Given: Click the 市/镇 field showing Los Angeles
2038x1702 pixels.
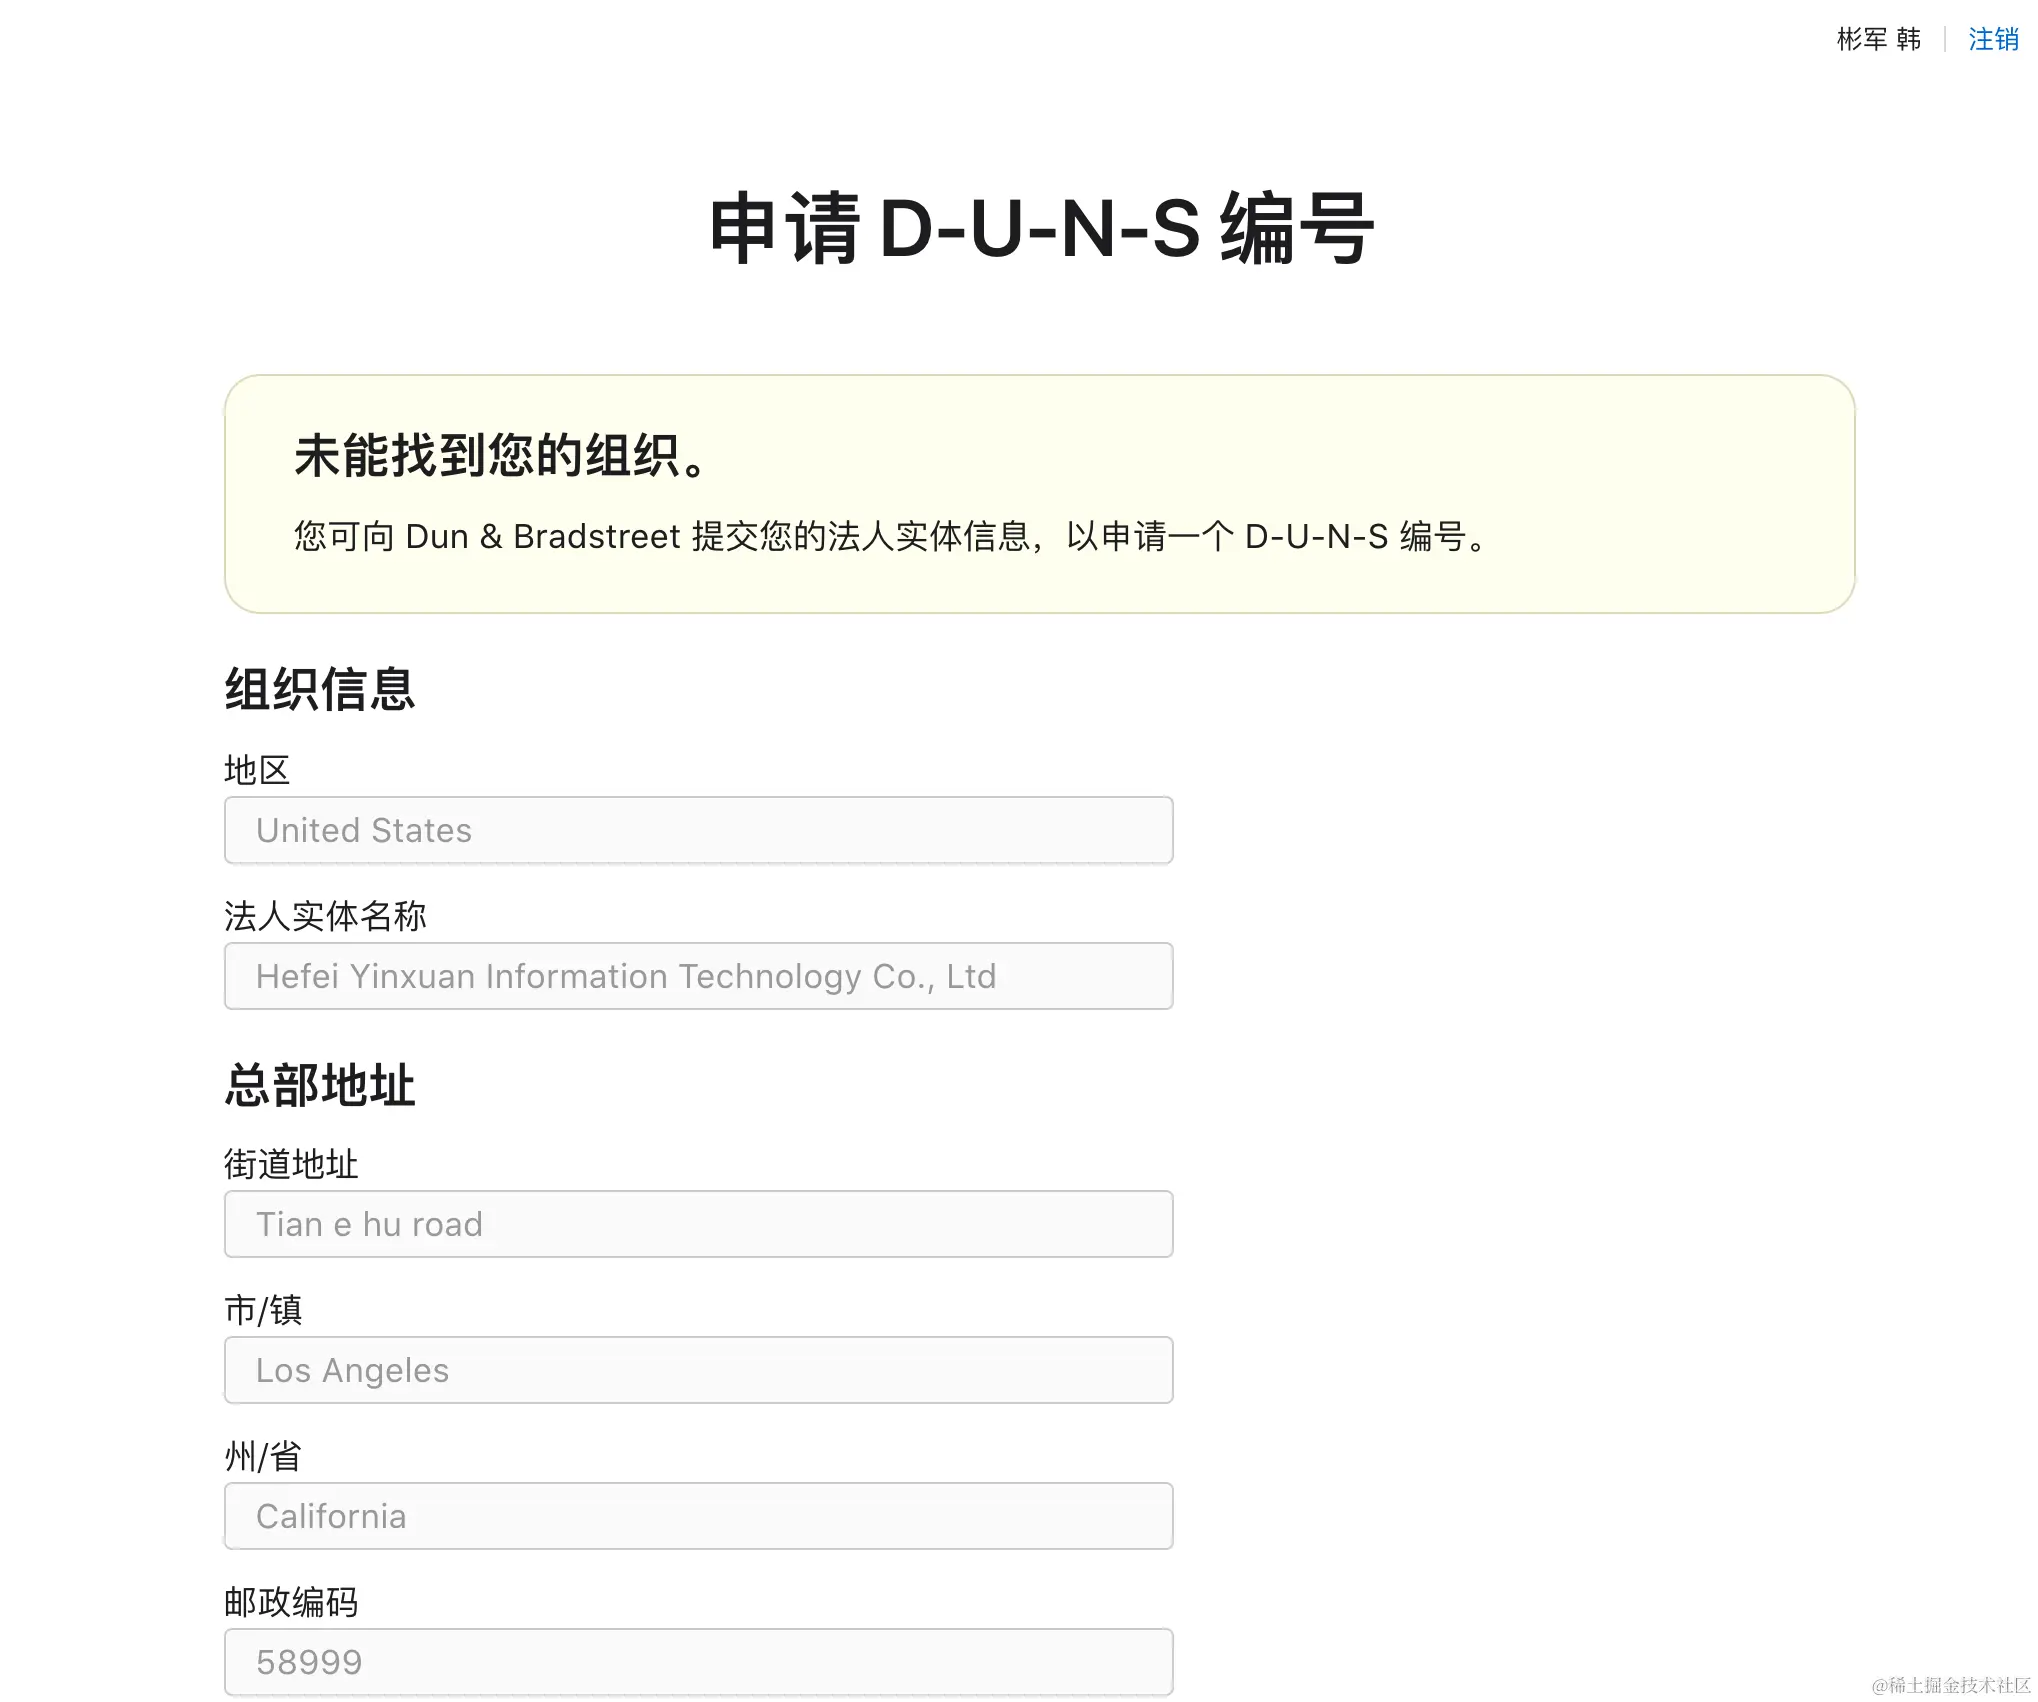Looking at the screenshot, I should 698,1370.
